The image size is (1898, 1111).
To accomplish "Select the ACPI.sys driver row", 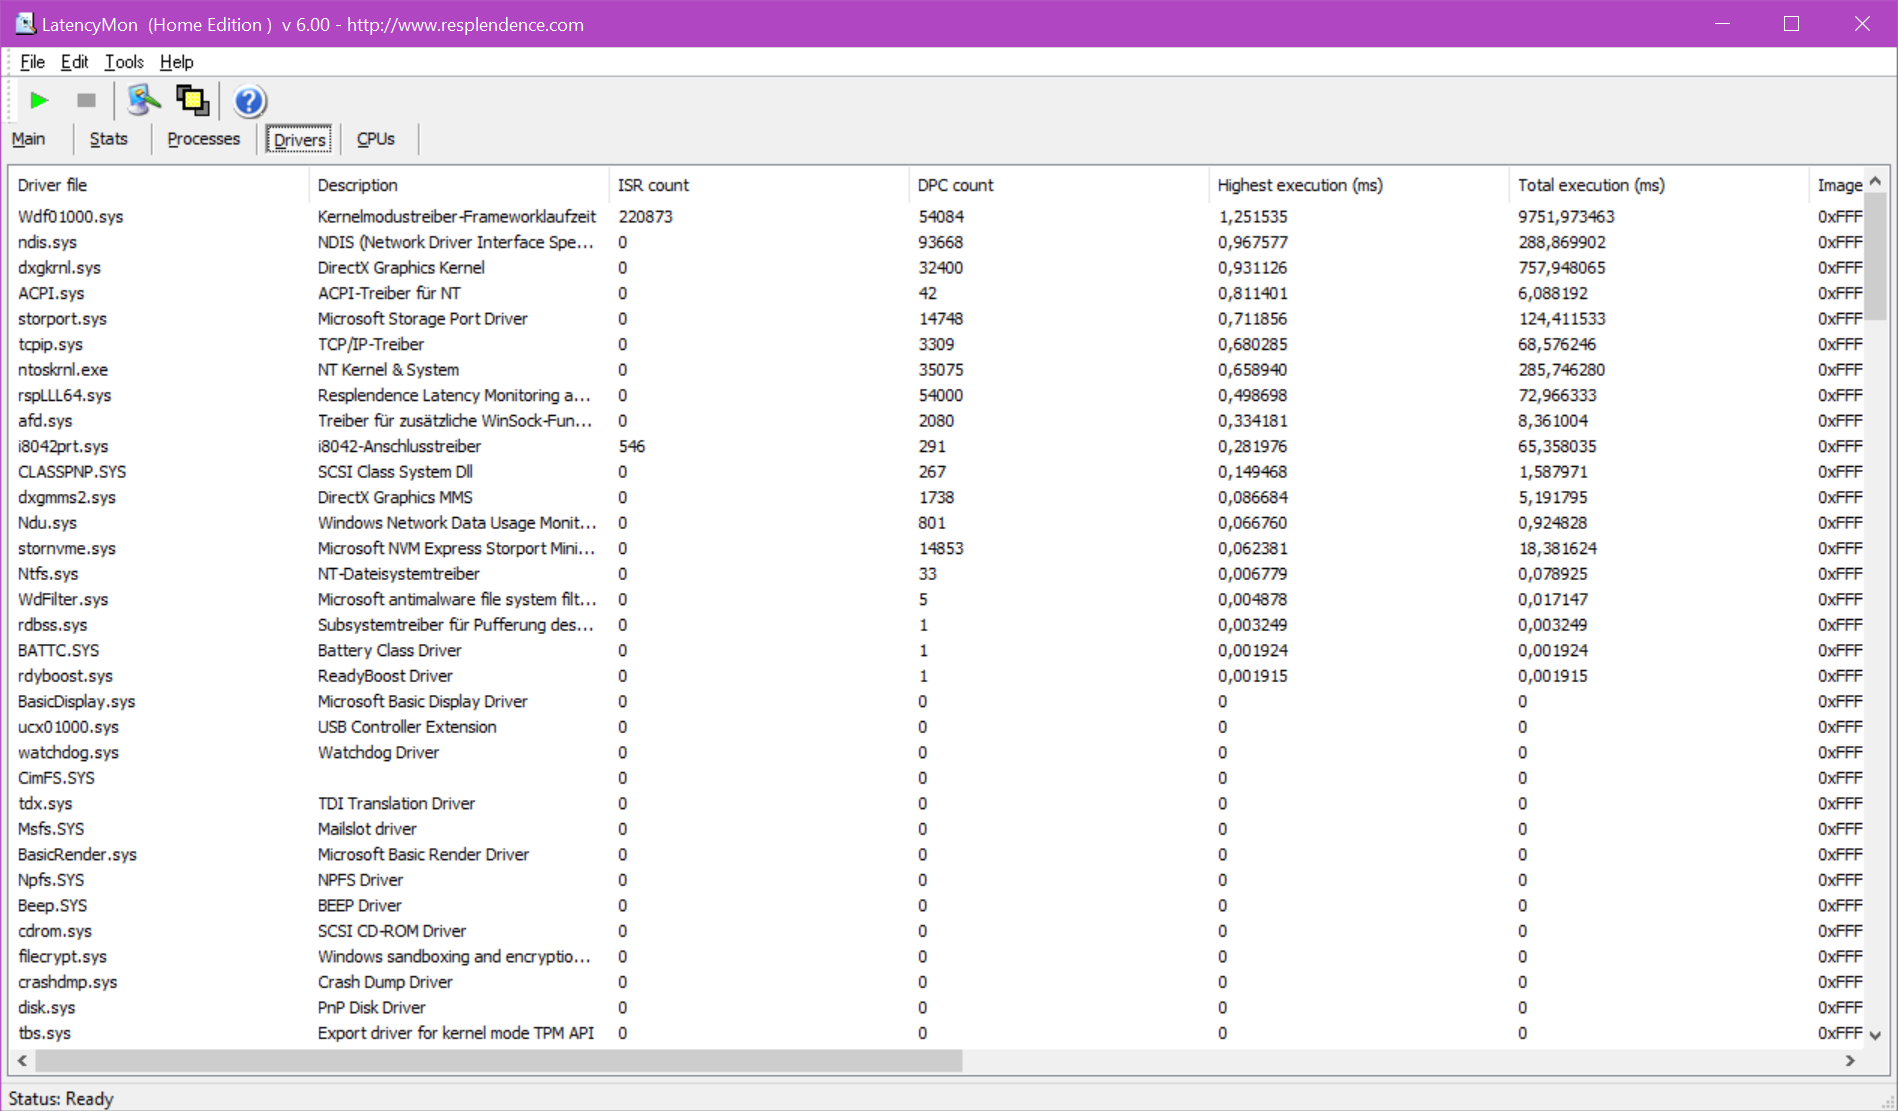I will (938, 293).
